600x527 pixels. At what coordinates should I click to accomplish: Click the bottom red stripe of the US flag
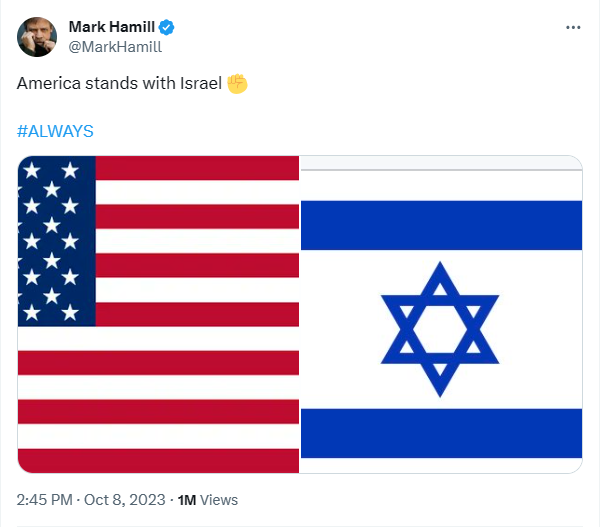click(158, 460)
